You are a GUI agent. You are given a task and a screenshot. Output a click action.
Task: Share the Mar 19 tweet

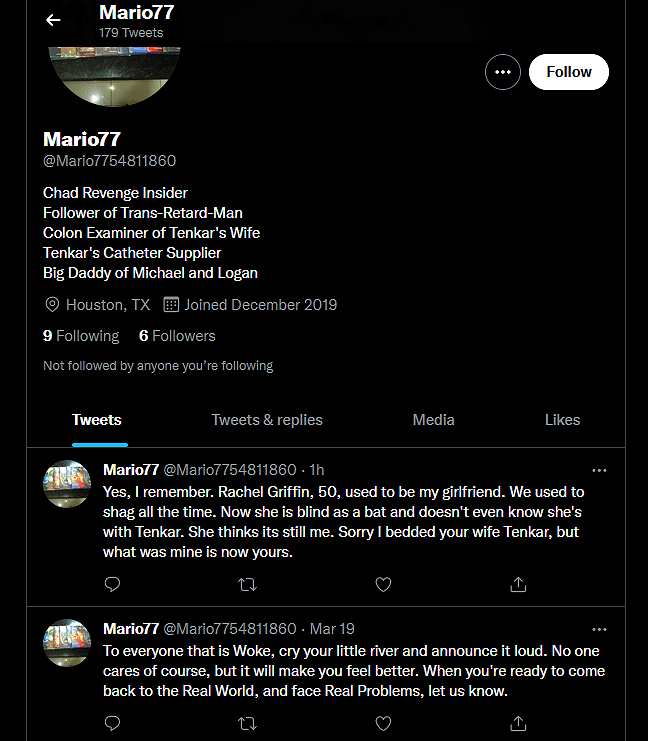coord(518,722)
